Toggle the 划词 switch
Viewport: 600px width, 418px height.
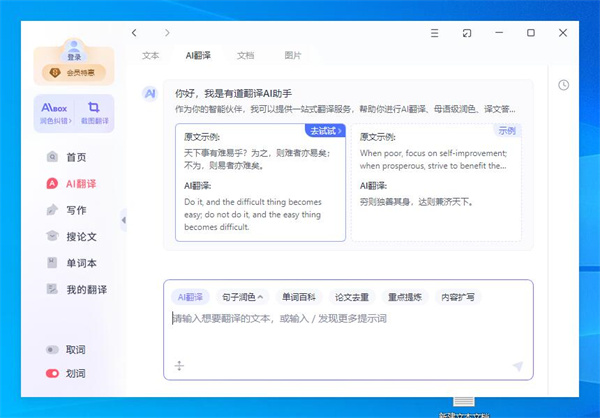click(x=52, y=373)
